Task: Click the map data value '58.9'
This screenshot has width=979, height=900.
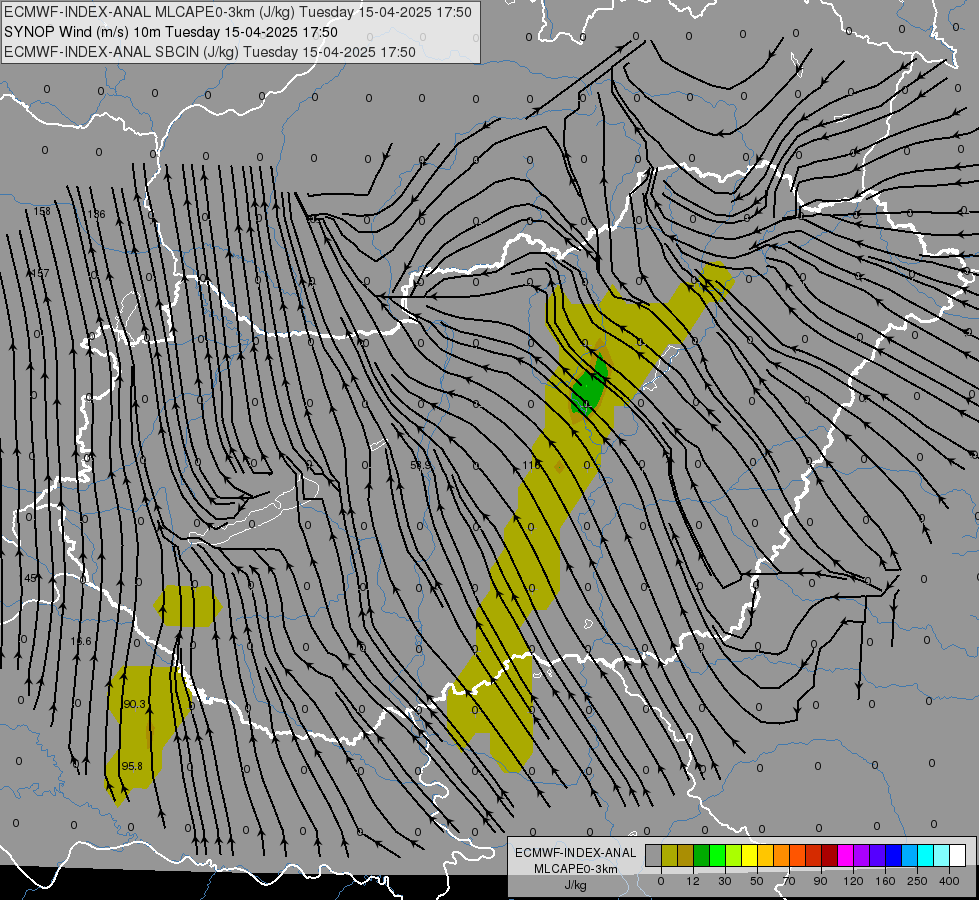Action: pyautogui.click(x=421, y=465)
